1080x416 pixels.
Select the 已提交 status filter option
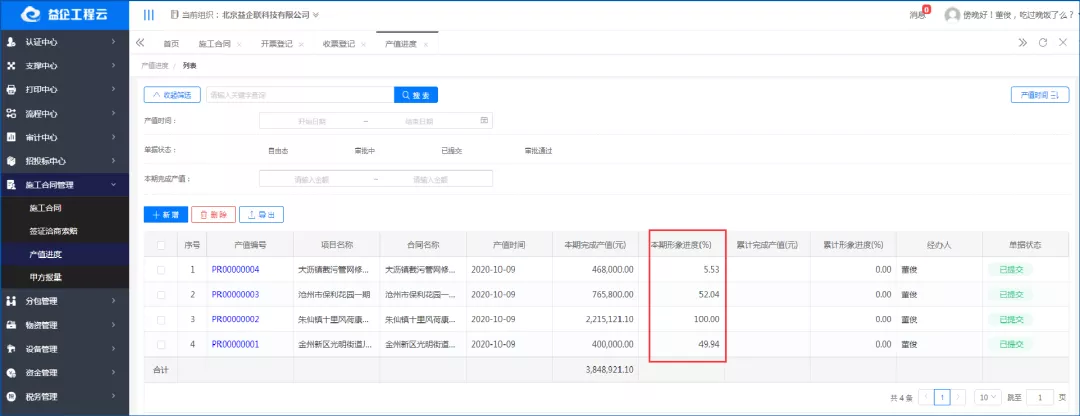coord(451,150)
